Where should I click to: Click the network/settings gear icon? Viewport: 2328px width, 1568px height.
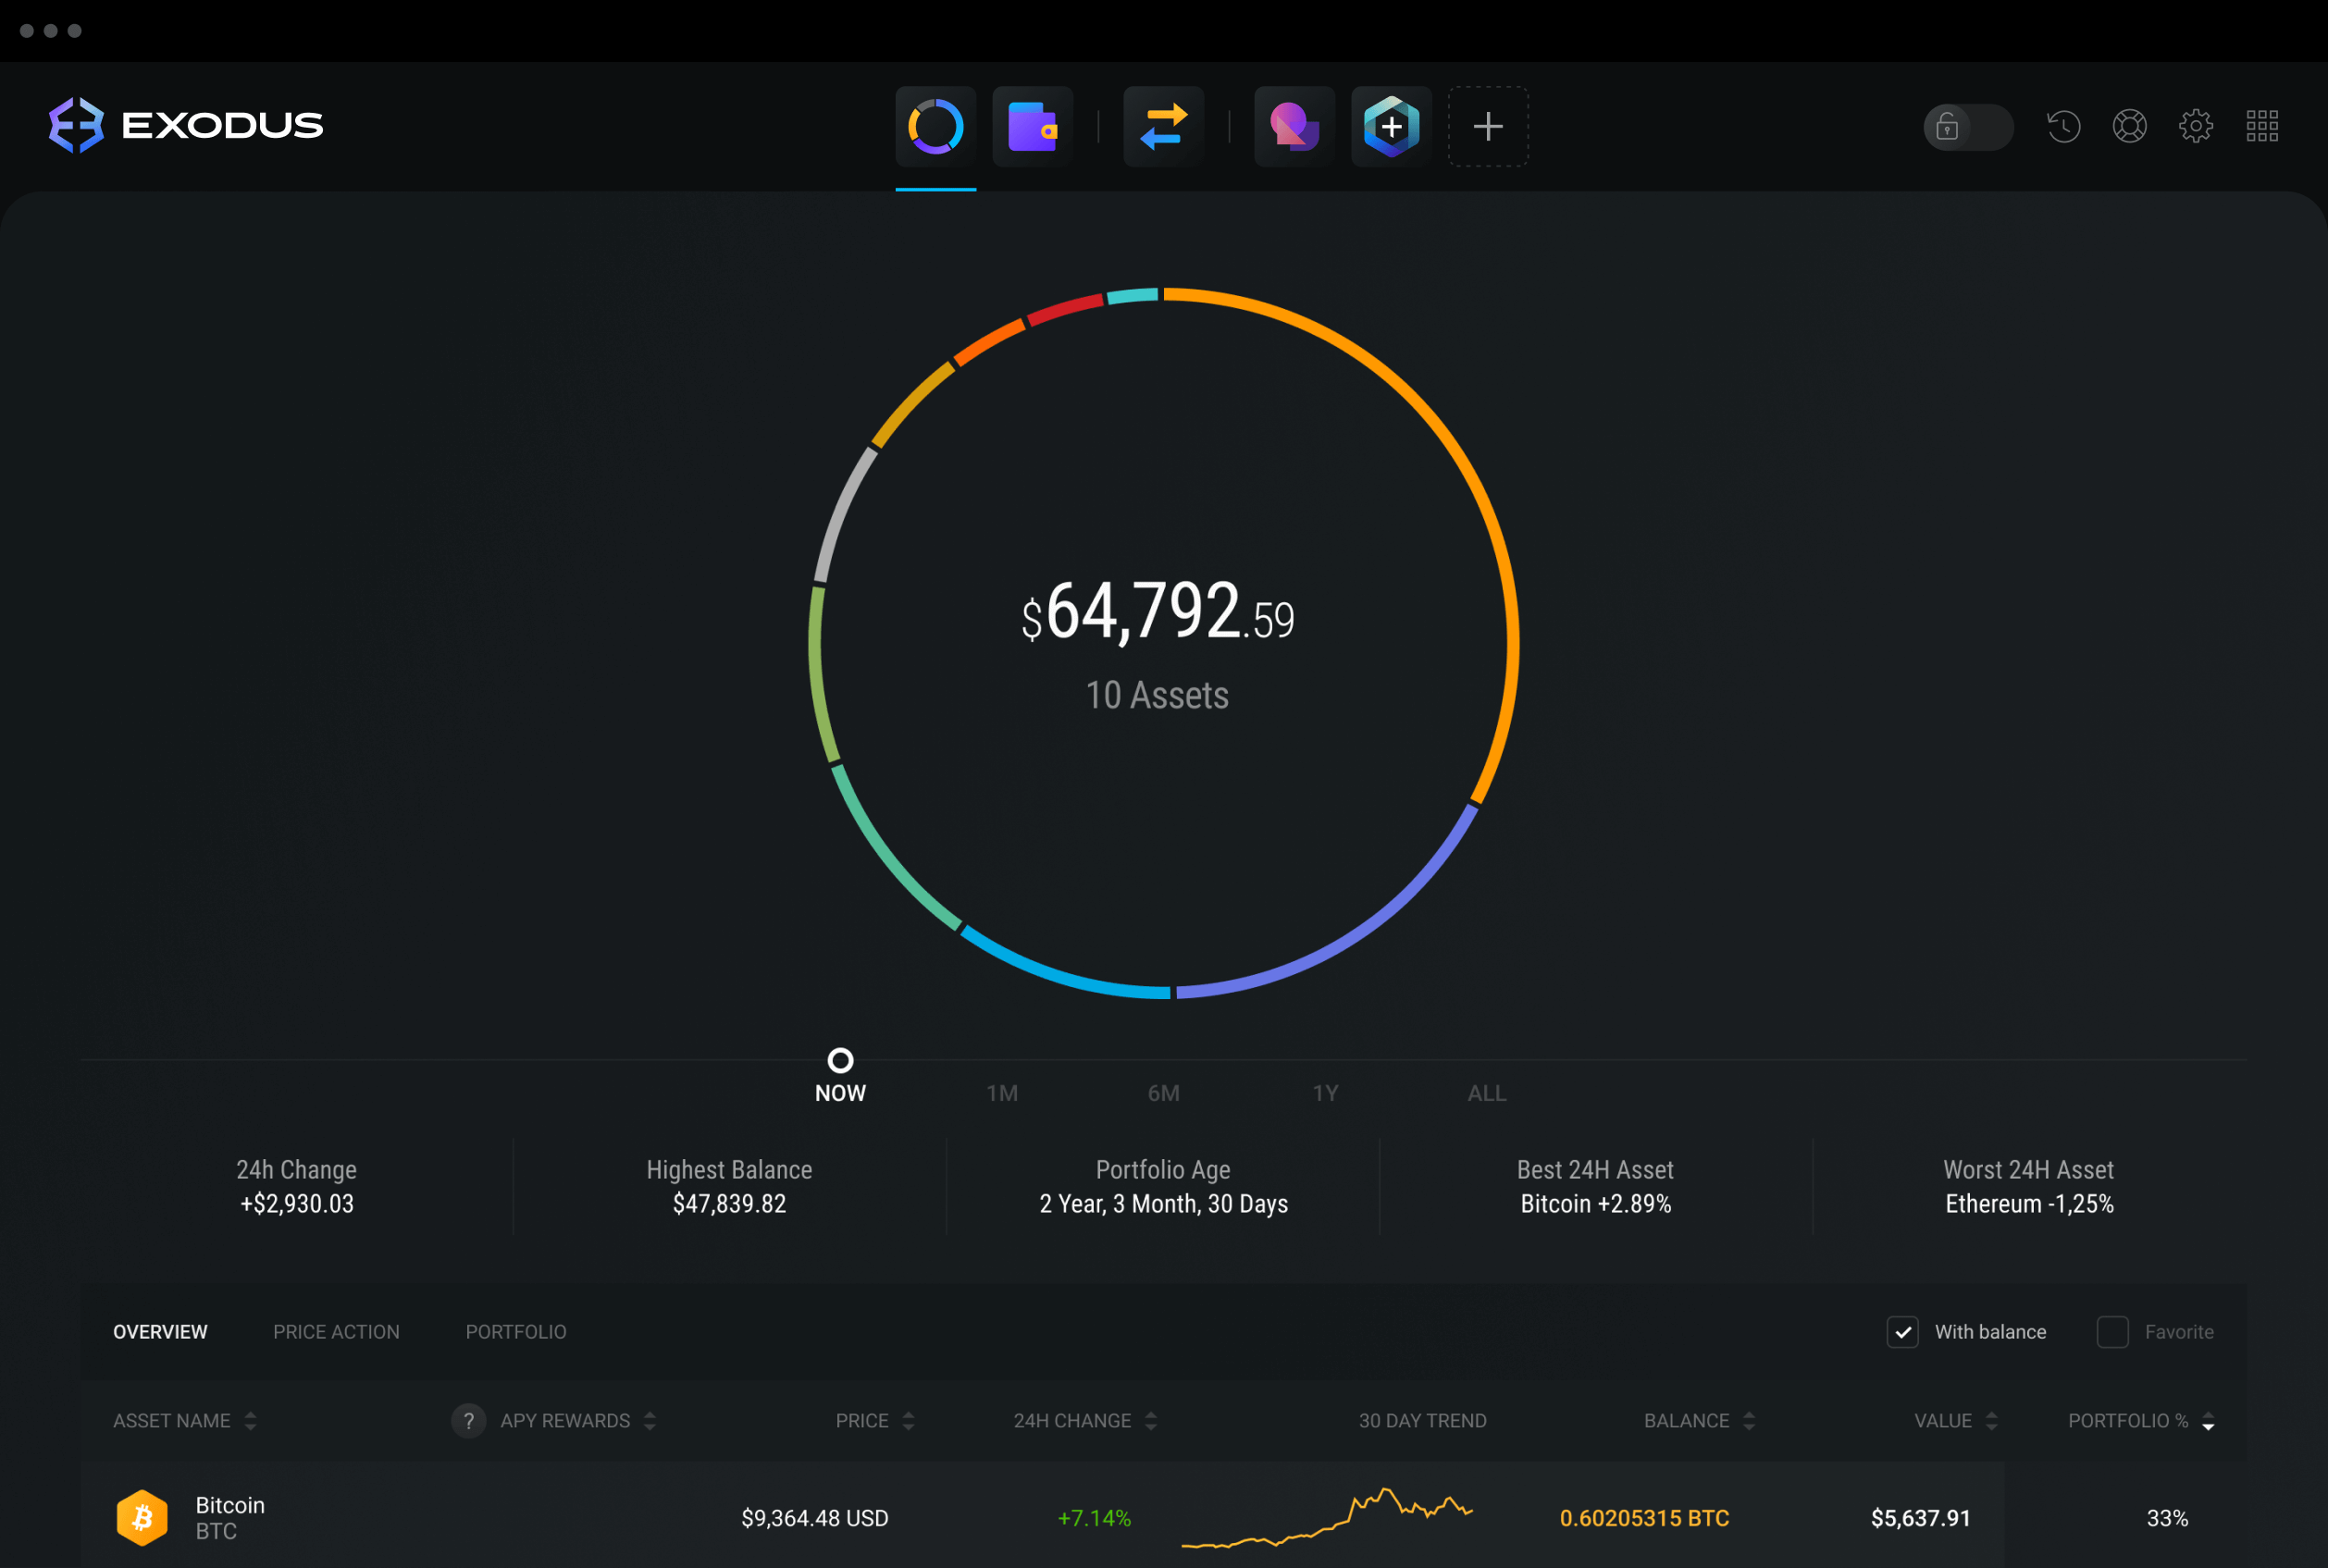[x=2197, y=124]
